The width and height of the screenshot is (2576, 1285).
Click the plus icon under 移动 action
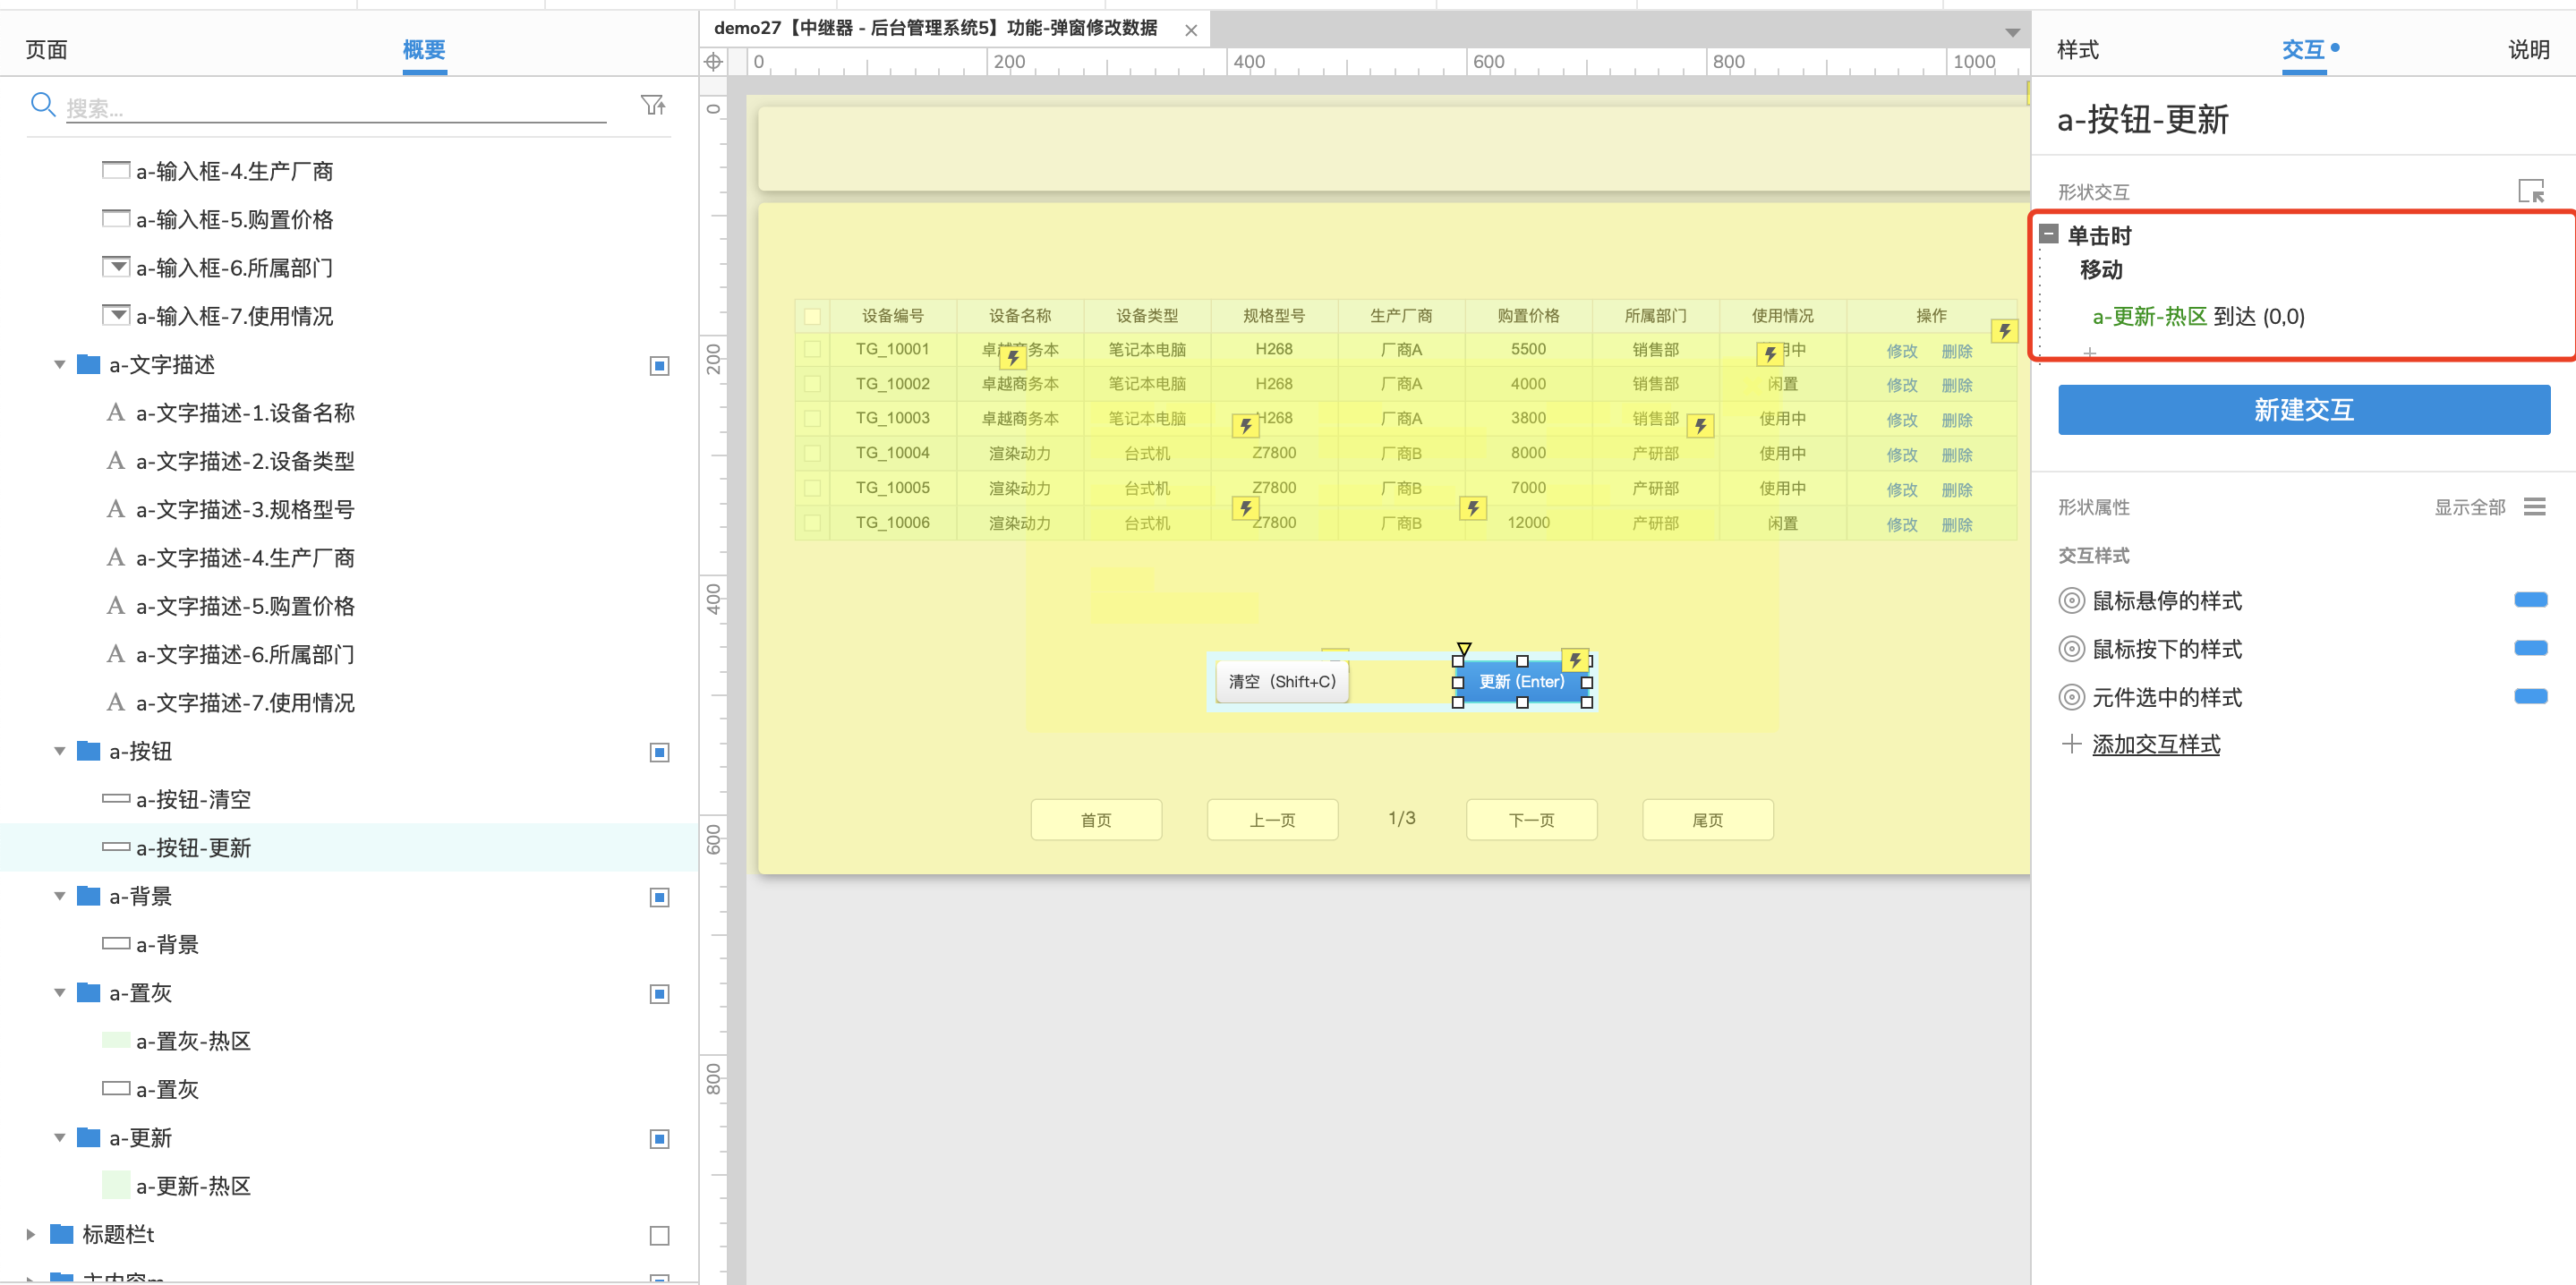click(2089, 352)
